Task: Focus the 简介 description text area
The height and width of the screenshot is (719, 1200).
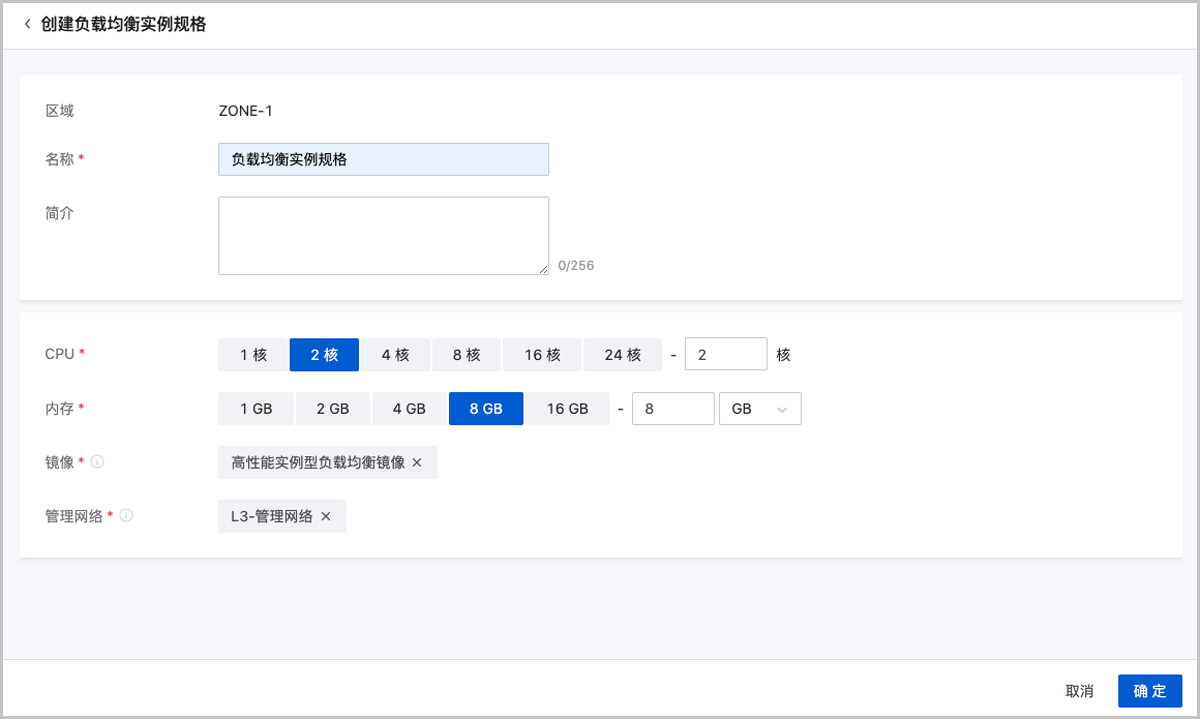Action: (x=383, y=235)
